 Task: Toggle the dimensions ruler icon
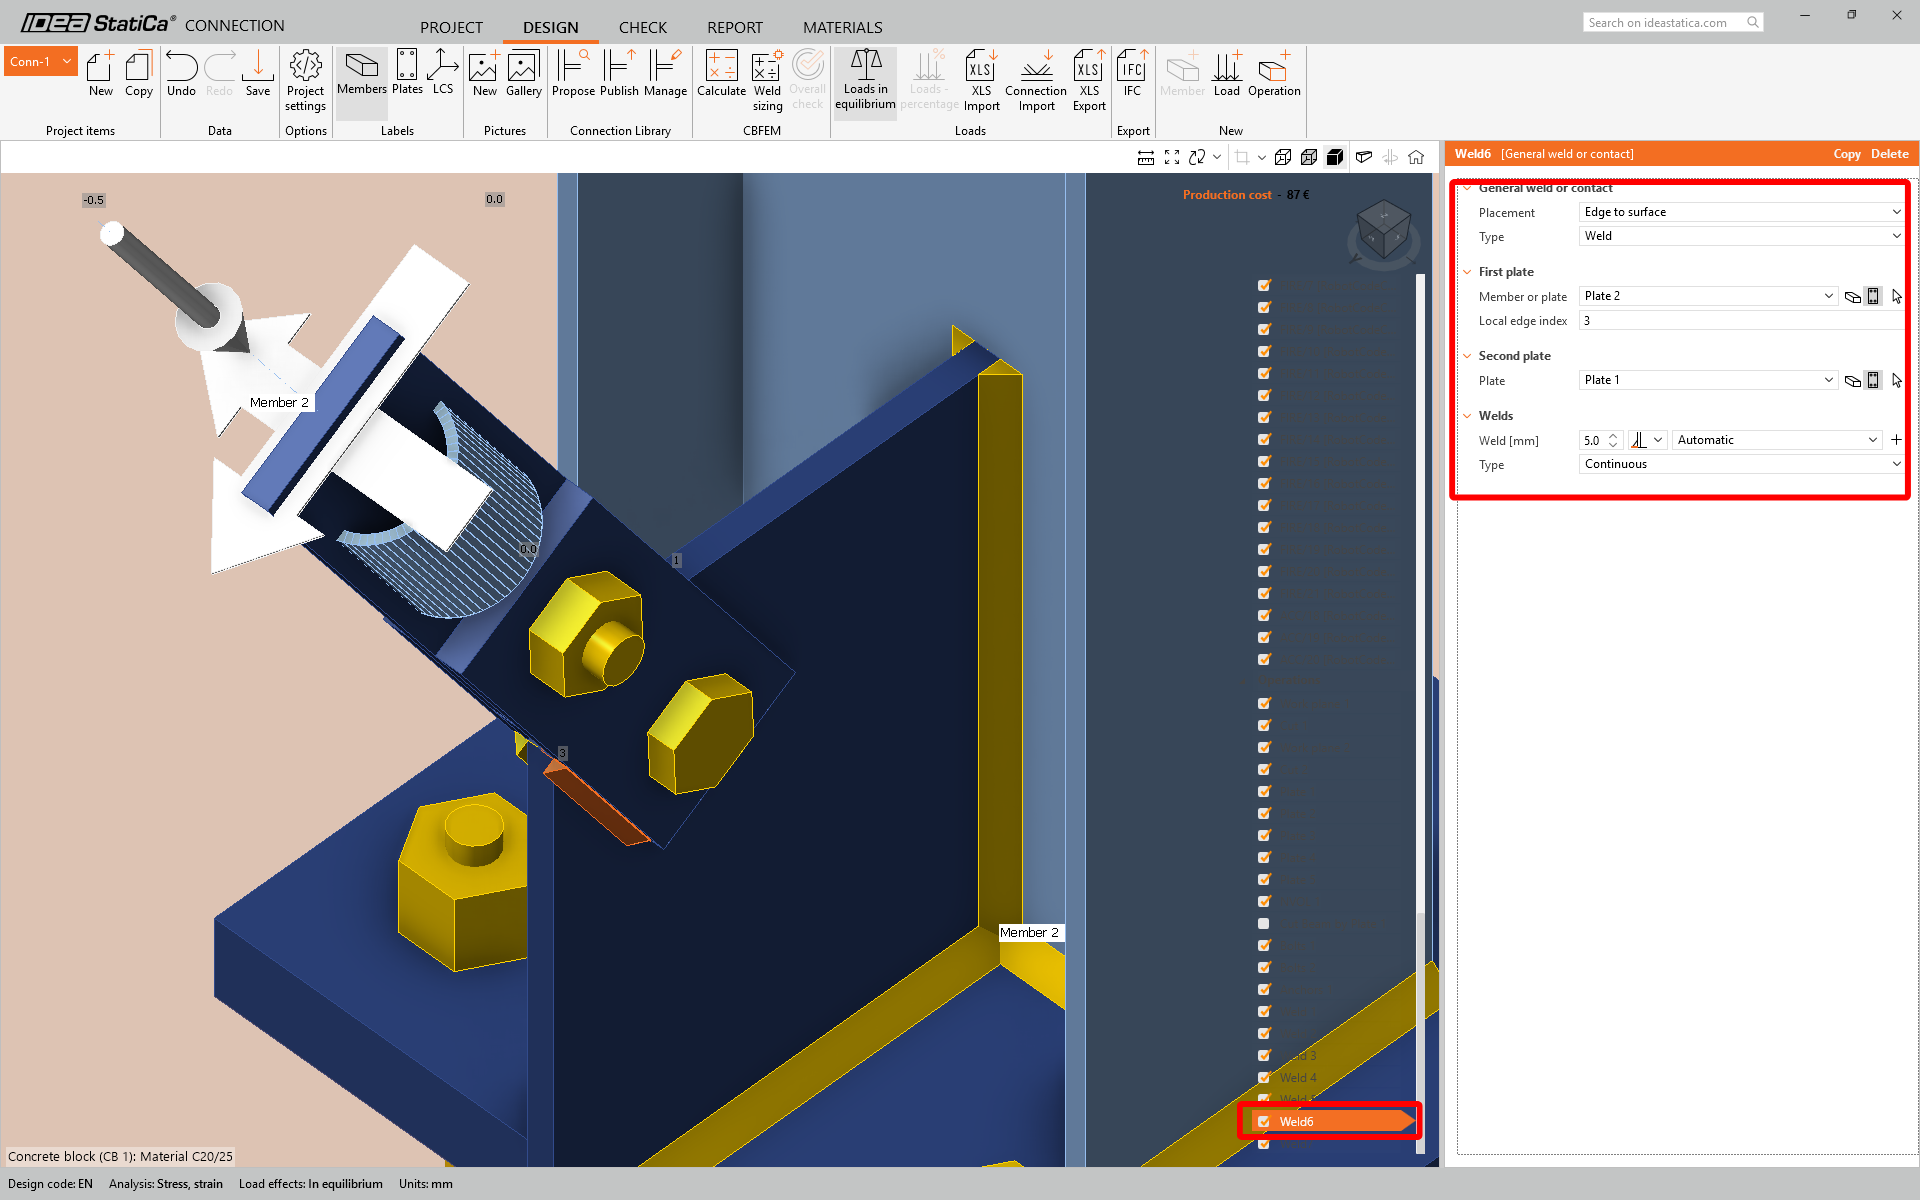pyautogui.click(x=1146, y=157)
